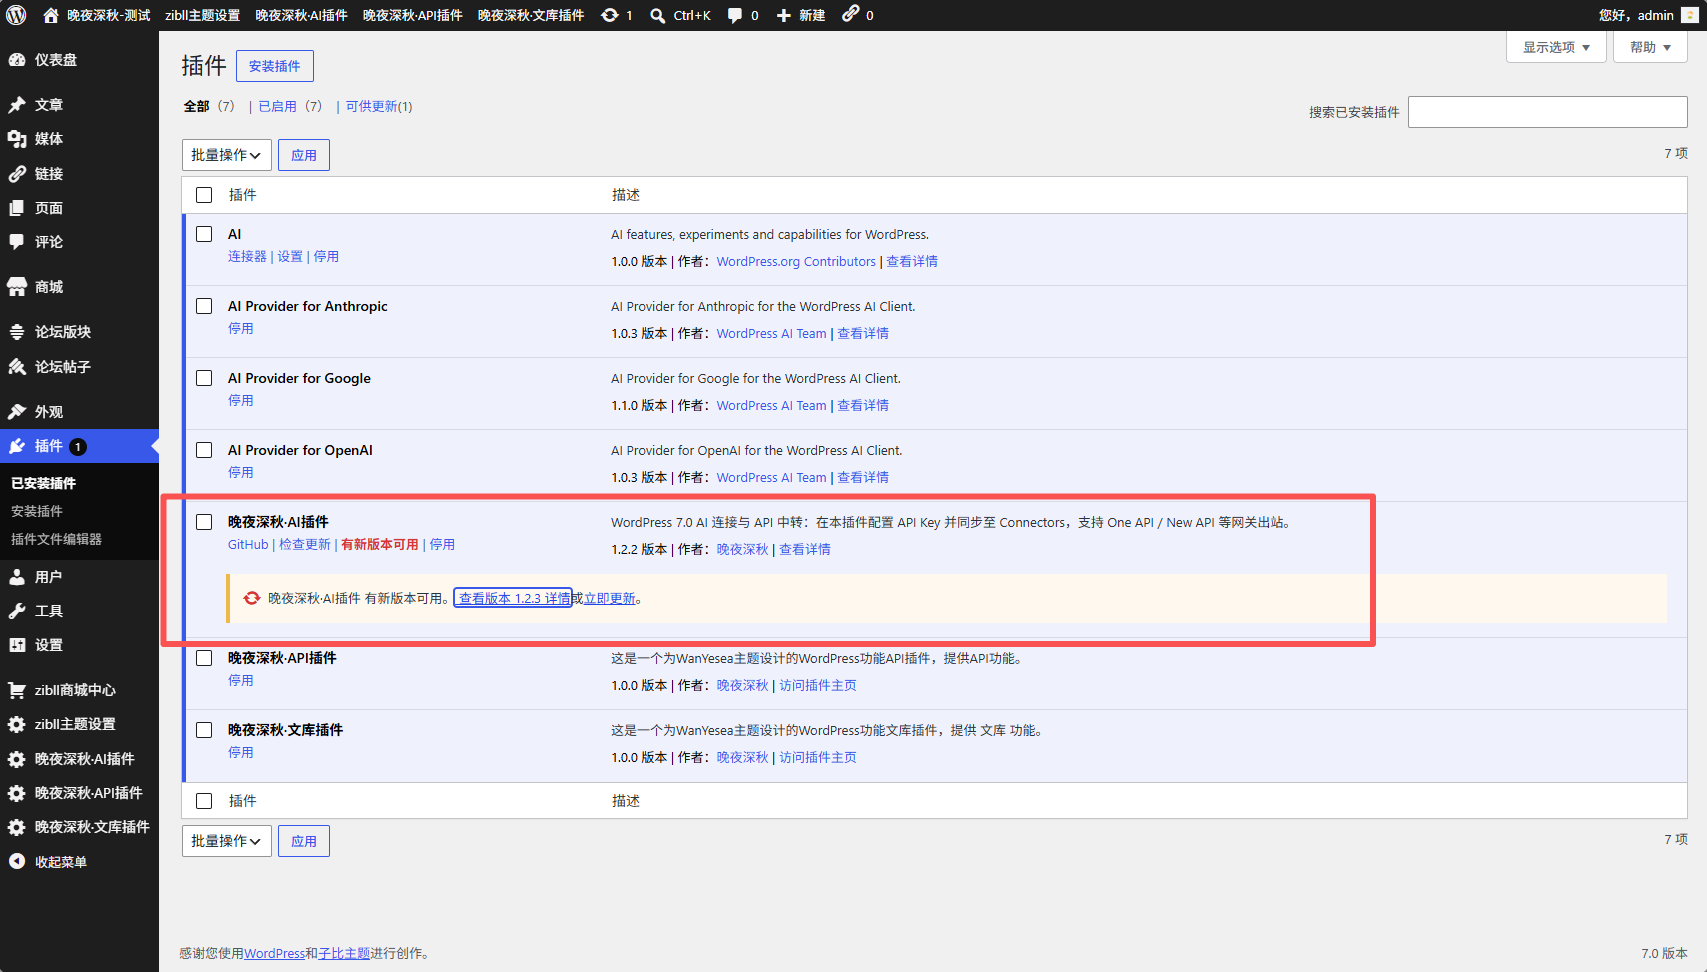The width and height of the screenshot is (1707, 972).
Task: Open 页面 pages icon in sidebar
Action: tap(17, 208)
